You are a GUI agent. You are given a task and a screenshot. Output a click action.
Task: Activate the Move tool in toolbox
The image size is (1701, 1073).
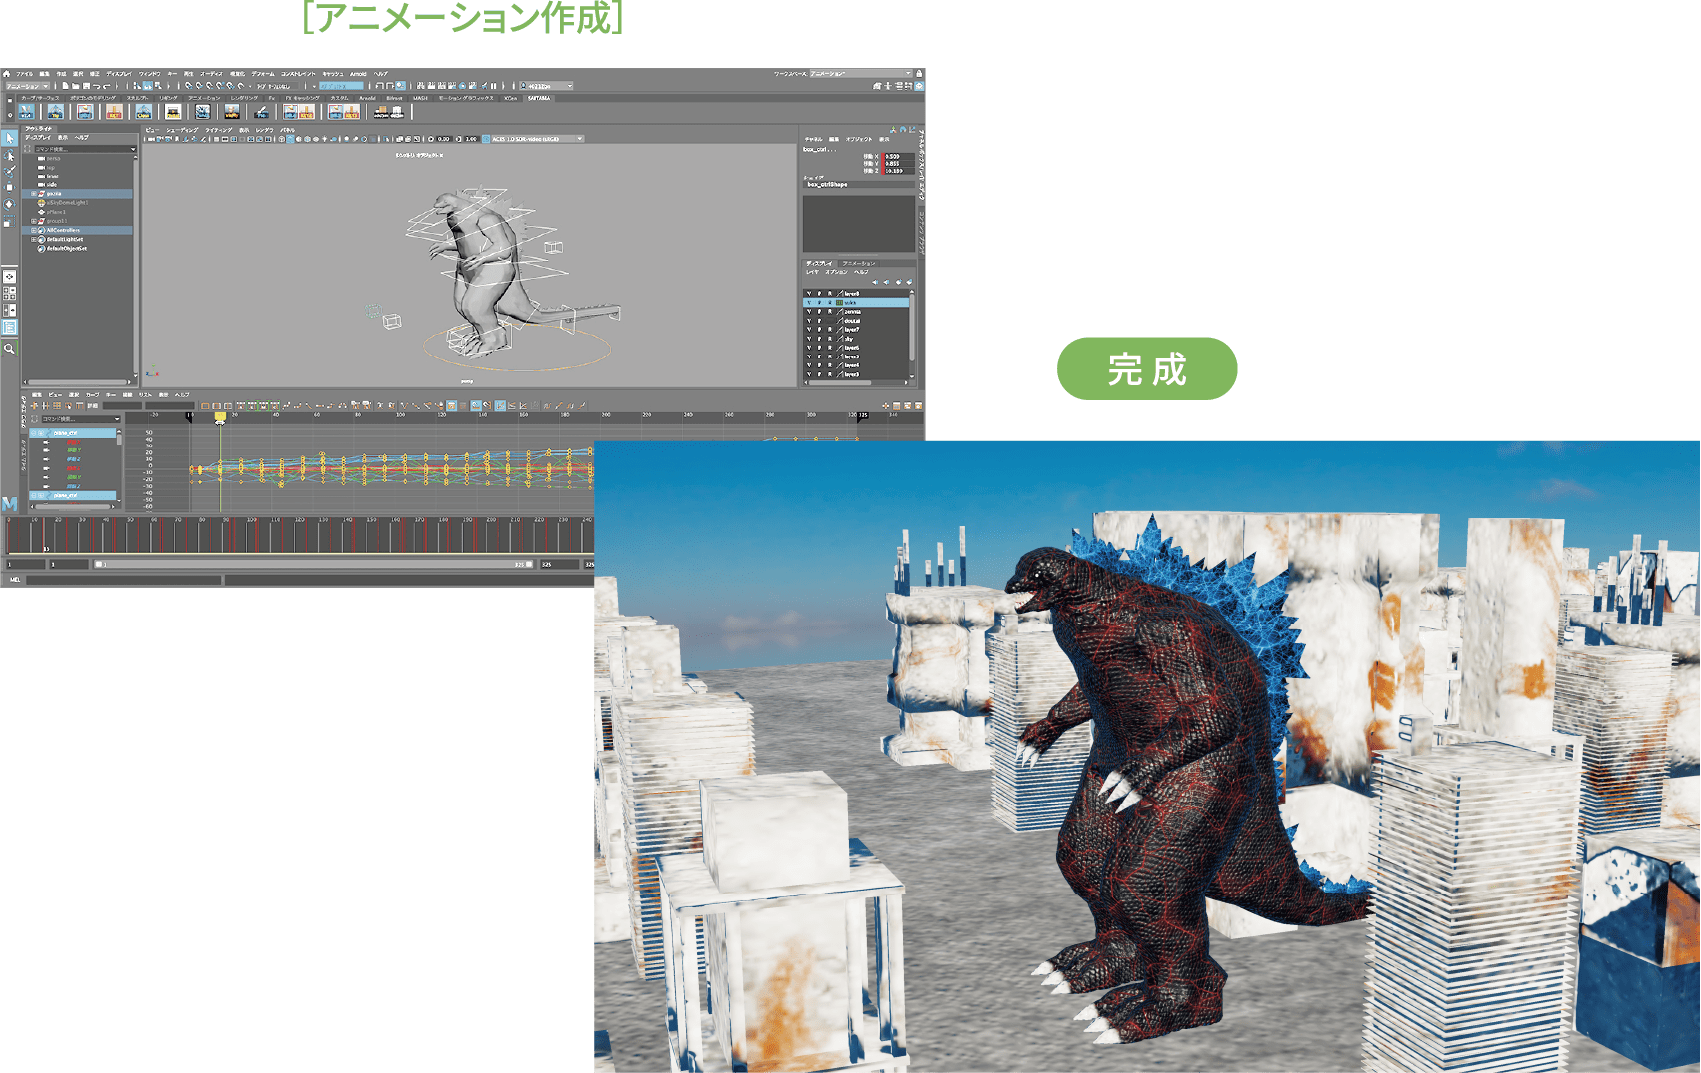coord(9,187)
